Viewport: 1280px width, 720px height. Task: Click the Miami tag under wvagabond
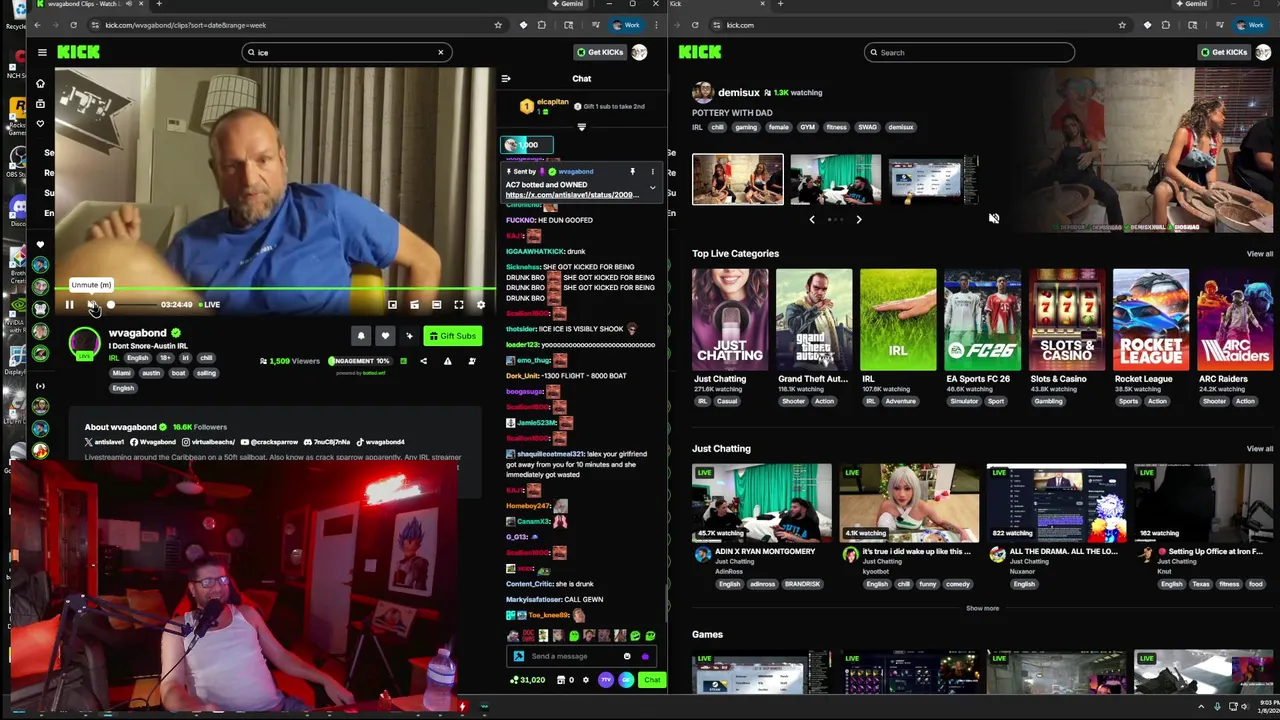122,373
